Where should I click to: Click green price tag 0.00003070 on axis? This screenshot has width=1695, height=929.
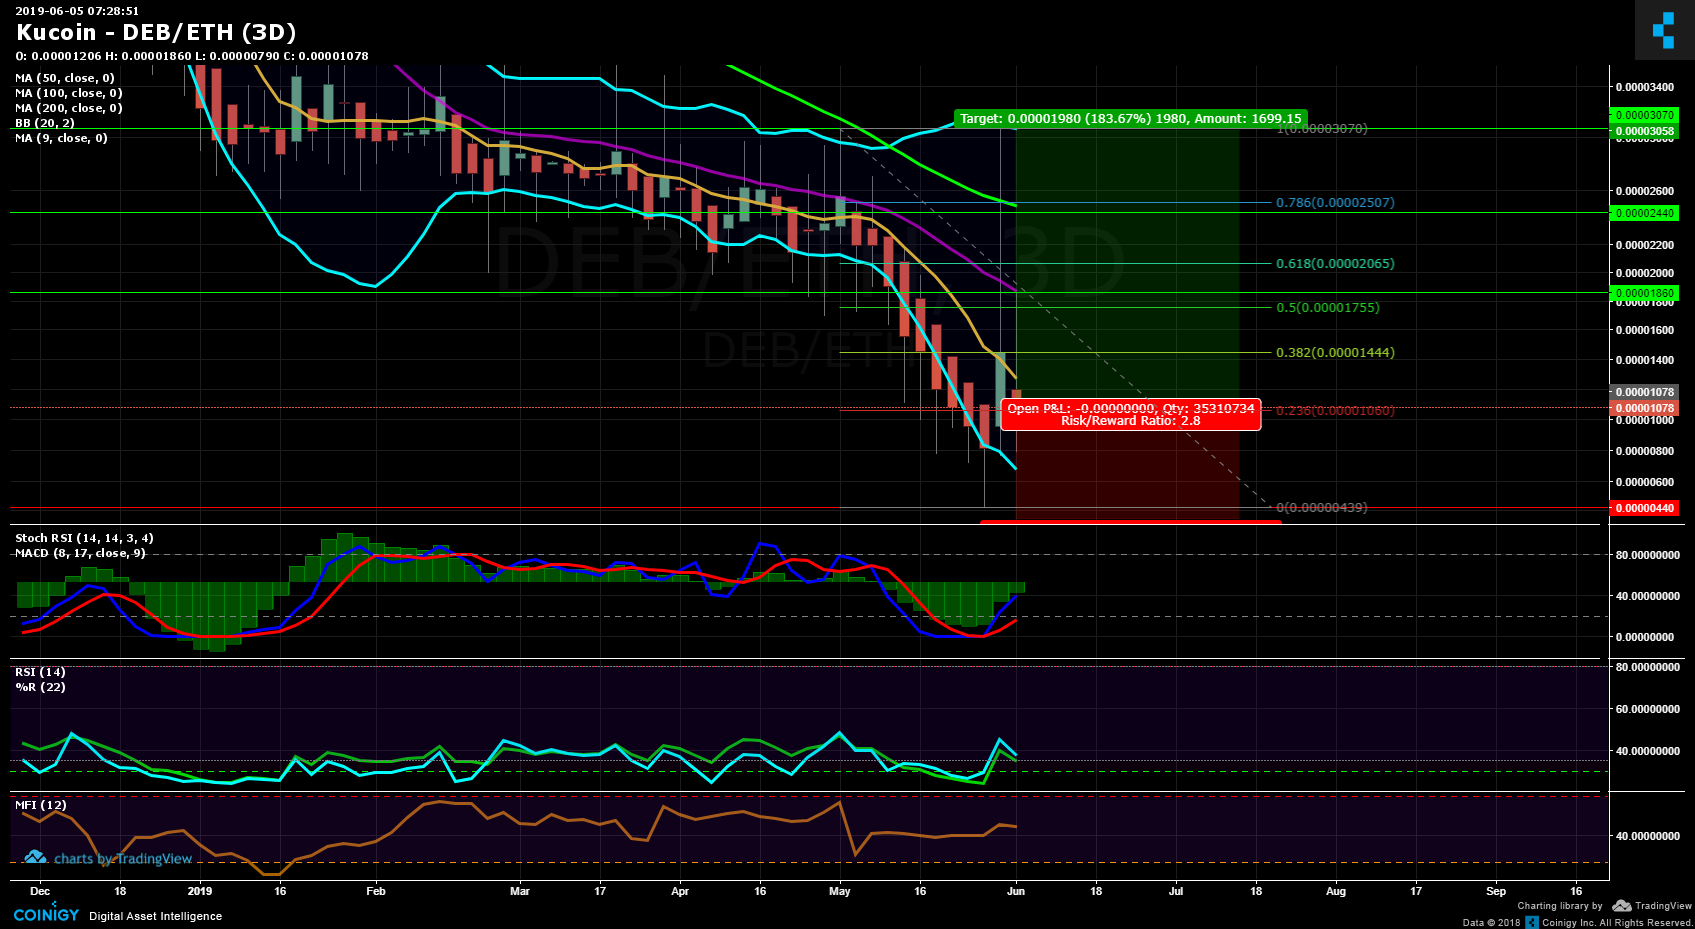point(1644,115)
